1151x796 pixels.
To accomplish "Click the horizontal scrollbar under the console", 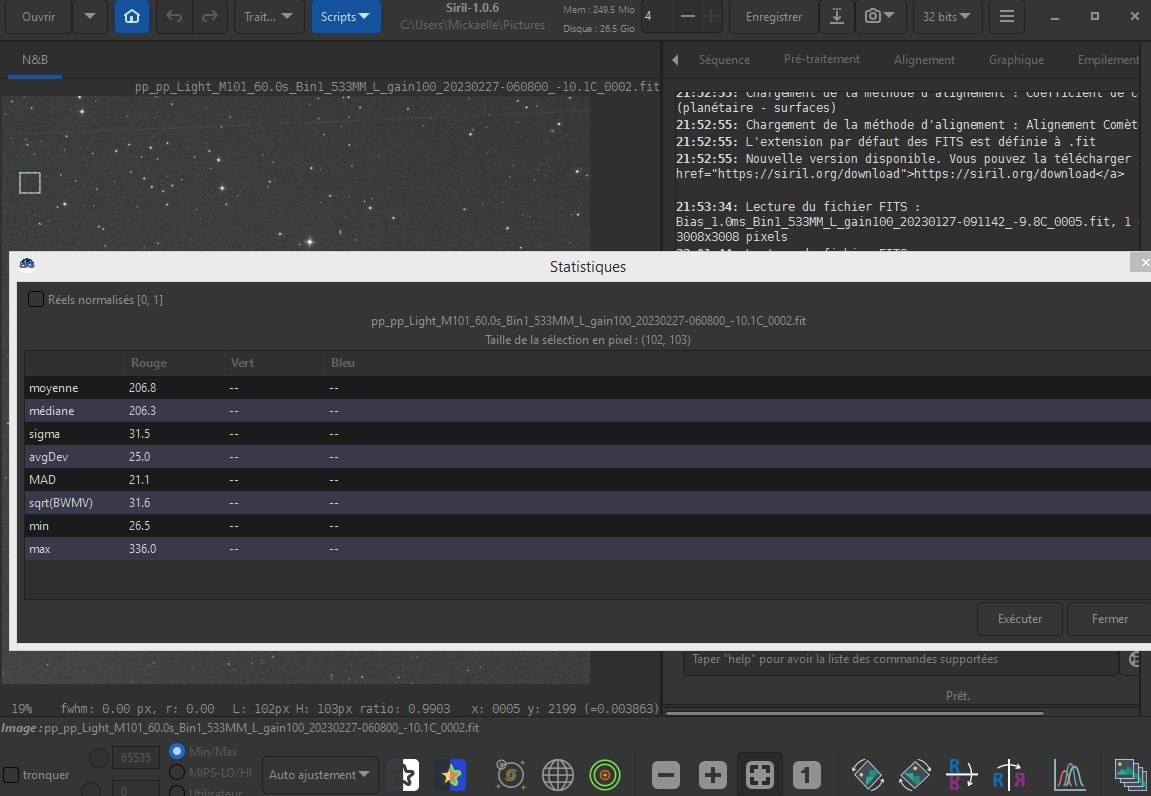I will point(854,712).
